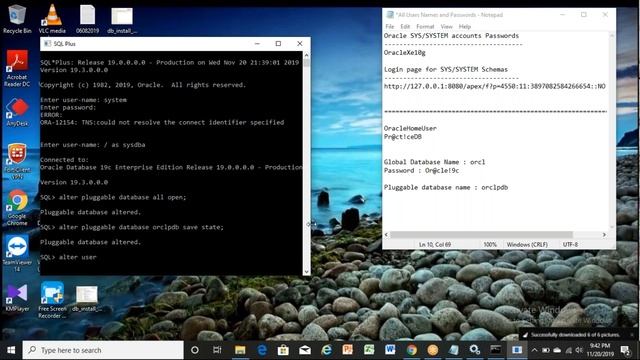Open Free Screen Recorder desktop icon

[52, 300]
